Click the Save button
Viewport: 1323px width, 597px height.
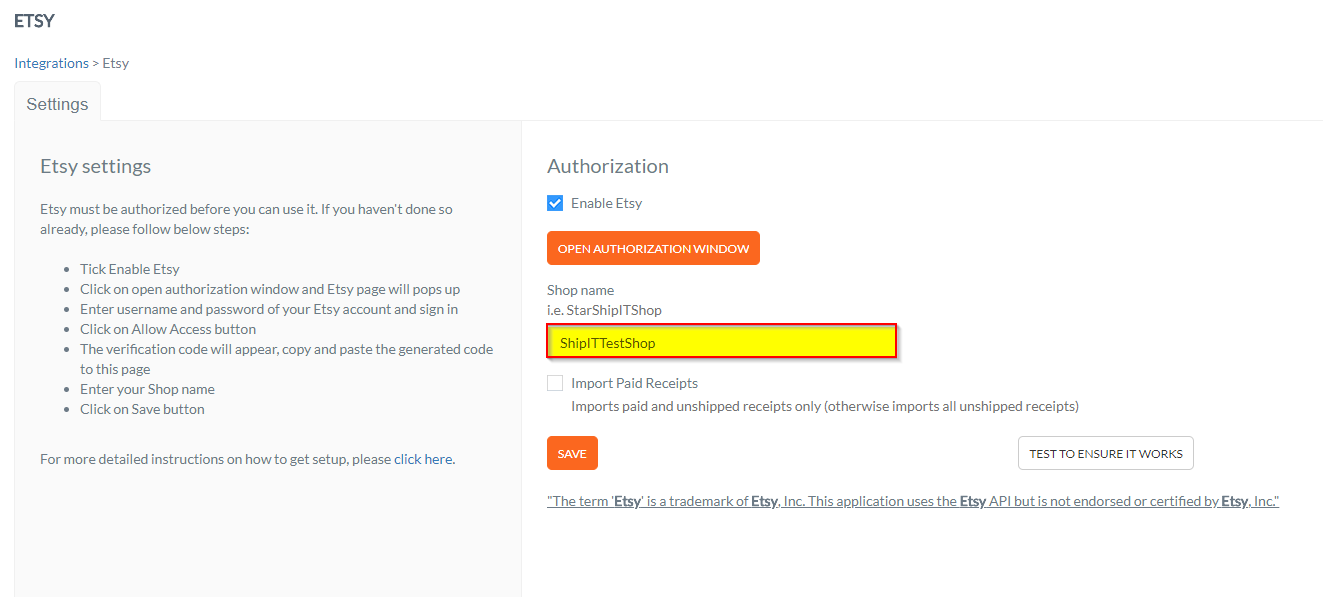click(x=572, y=453)
